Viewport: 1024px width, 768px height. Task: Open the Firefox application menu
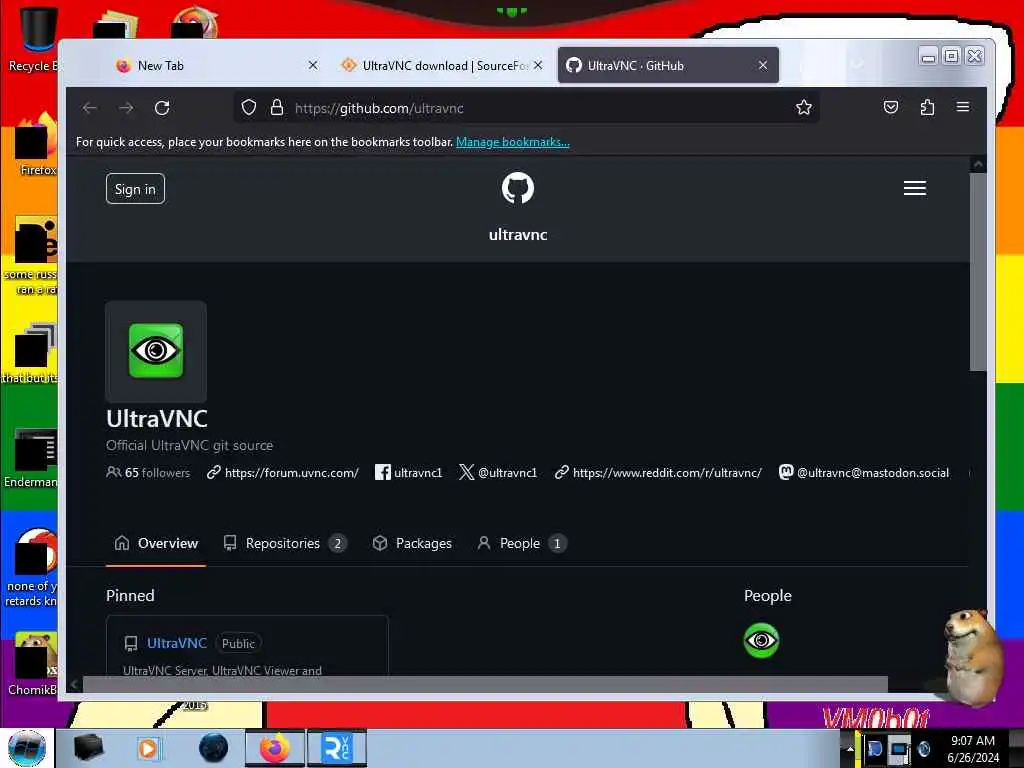pos(963,107)
